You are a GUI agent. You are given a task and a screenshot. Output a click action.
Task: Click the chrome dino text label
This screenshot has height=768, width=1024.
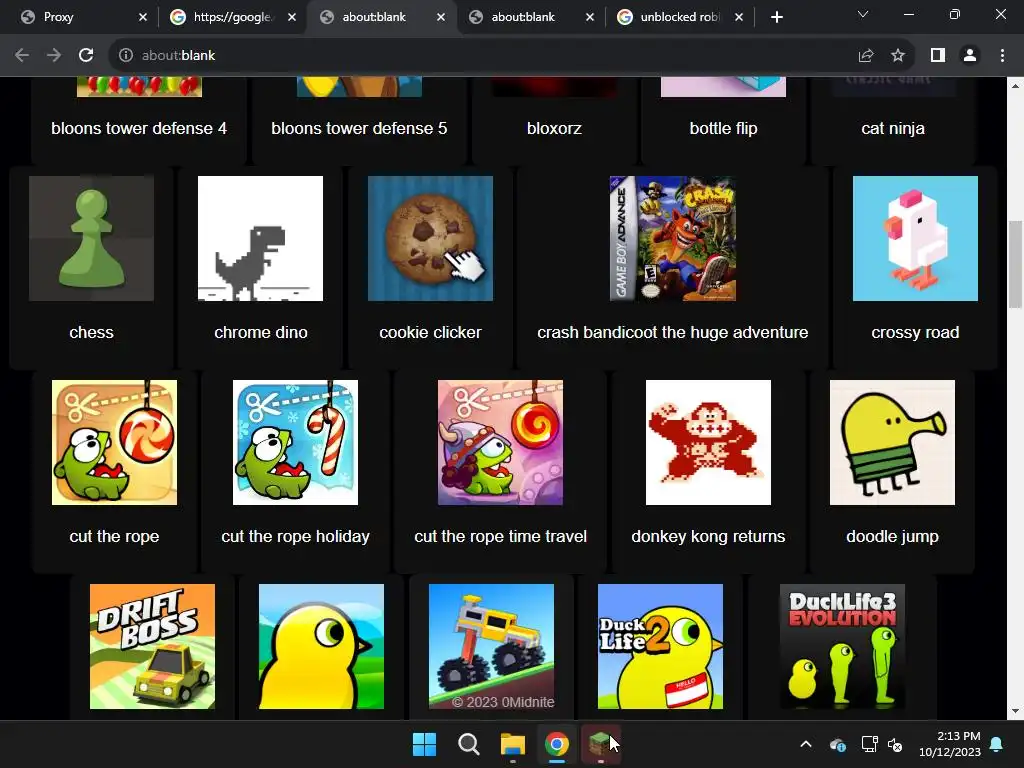[x=261, y=332]
